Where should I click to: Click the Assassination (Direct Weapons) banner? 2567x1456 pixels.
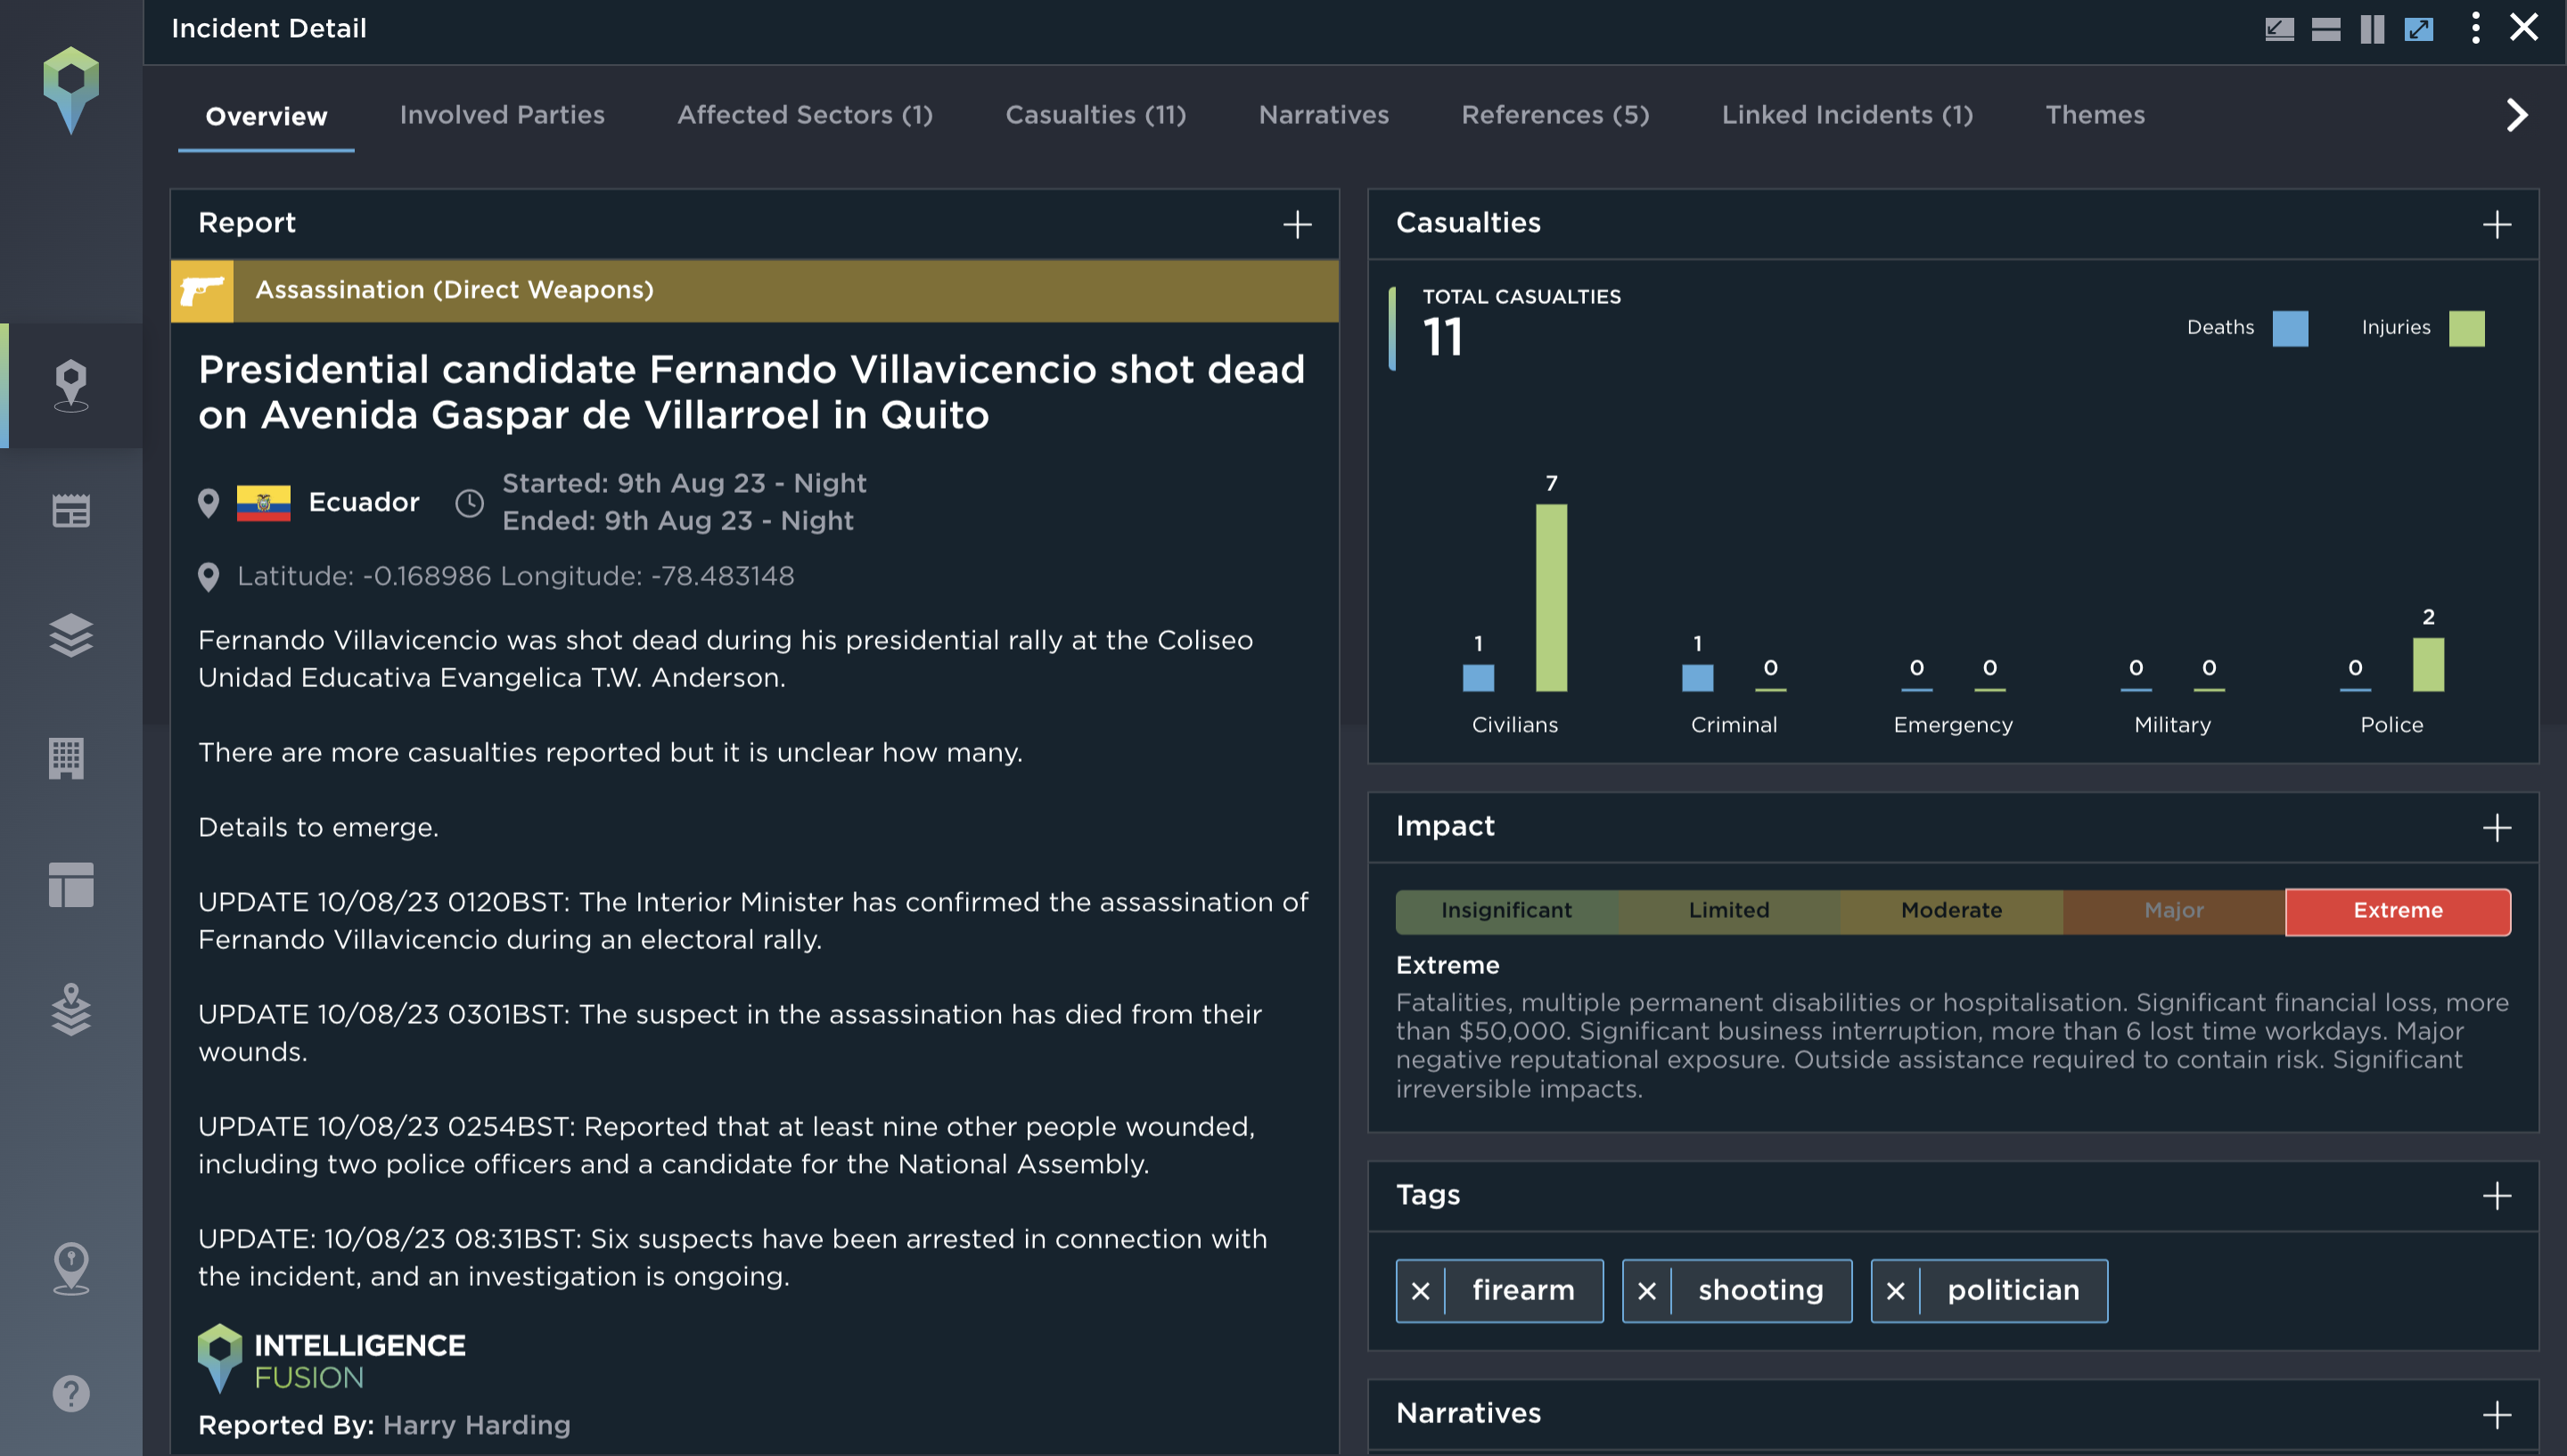pyautogui.click(x=755, y=291)
